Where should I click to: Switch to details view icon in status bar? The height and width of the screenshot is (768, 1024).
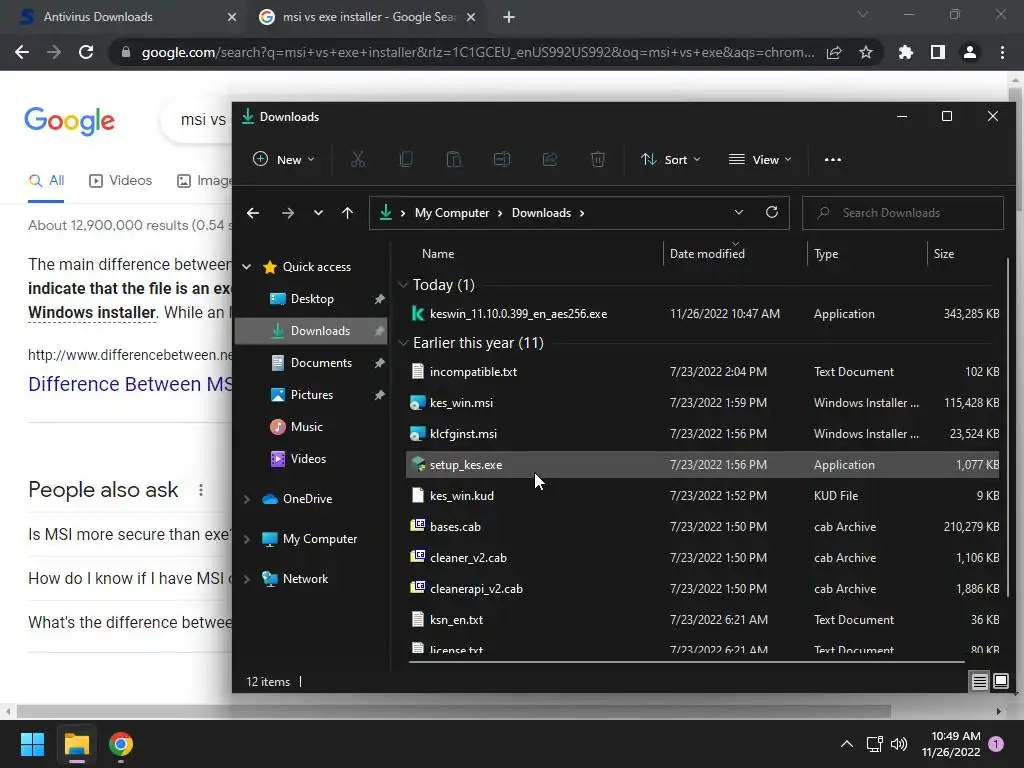(x=980, y=682)
